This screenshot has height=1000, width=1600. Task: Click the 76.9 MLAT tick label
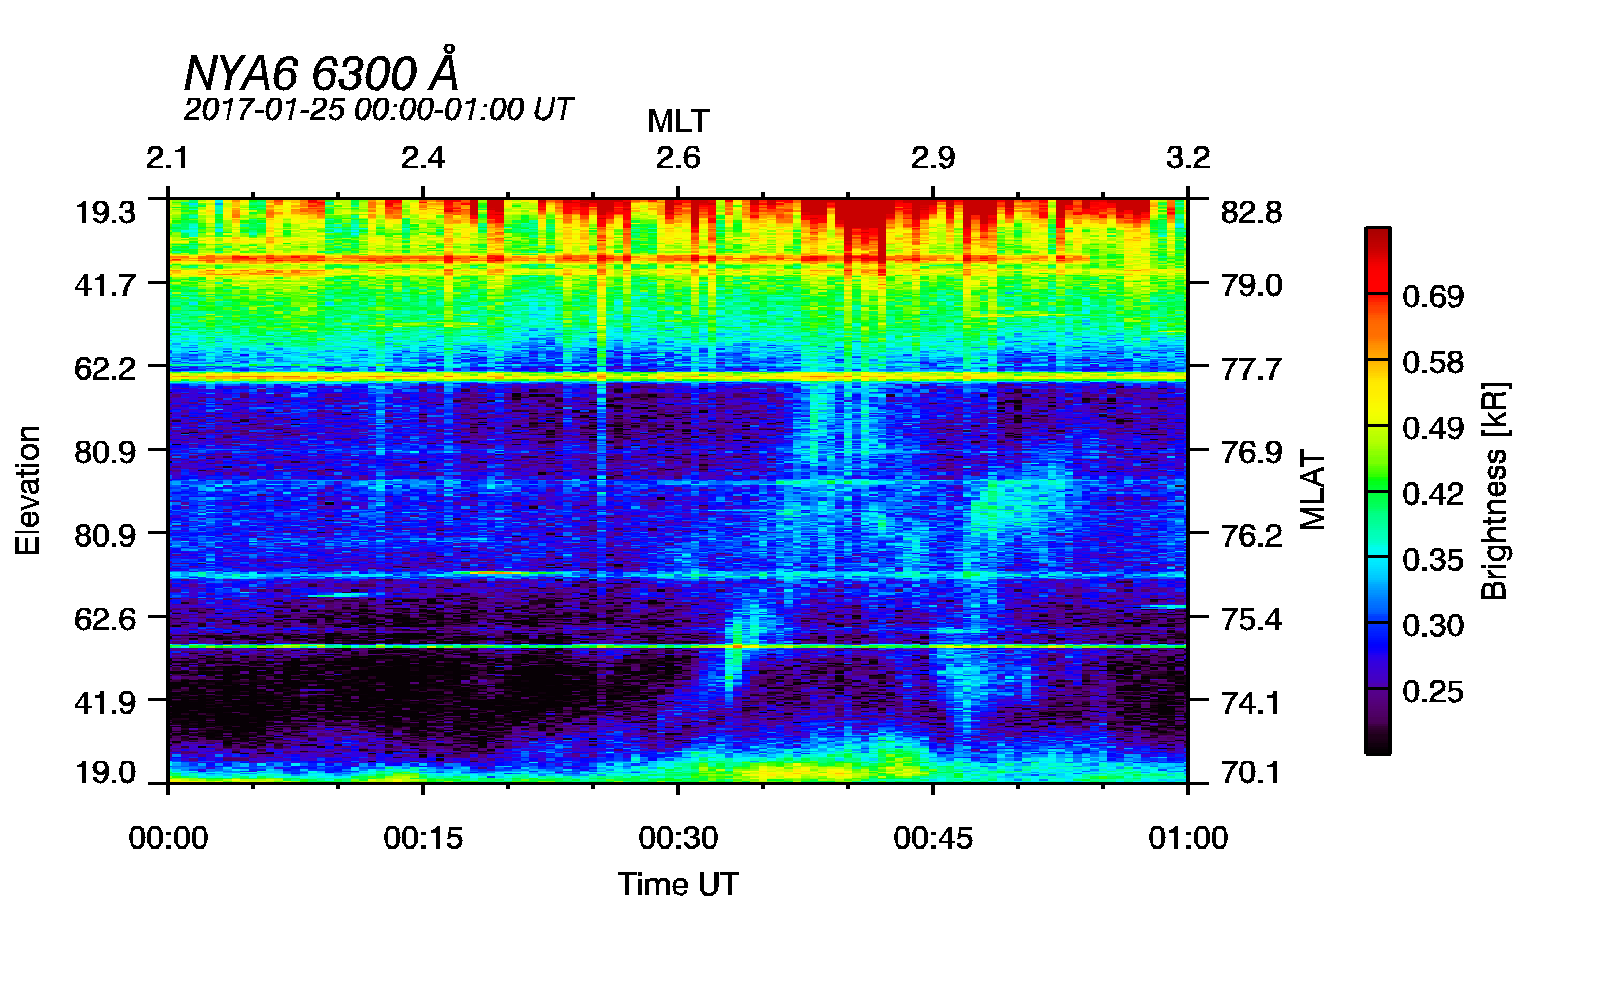click(1251, 452)
